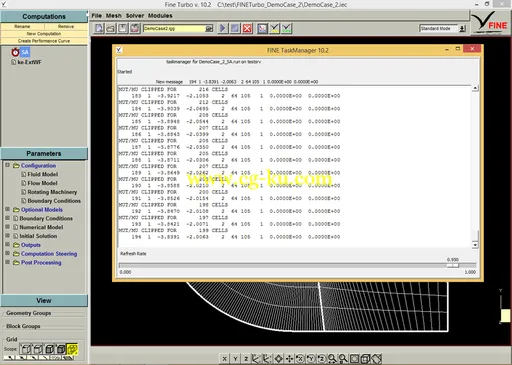This screenshot has width=512, height=365.
Task: Click the Z axis view button
Action: tap(246, 359)
